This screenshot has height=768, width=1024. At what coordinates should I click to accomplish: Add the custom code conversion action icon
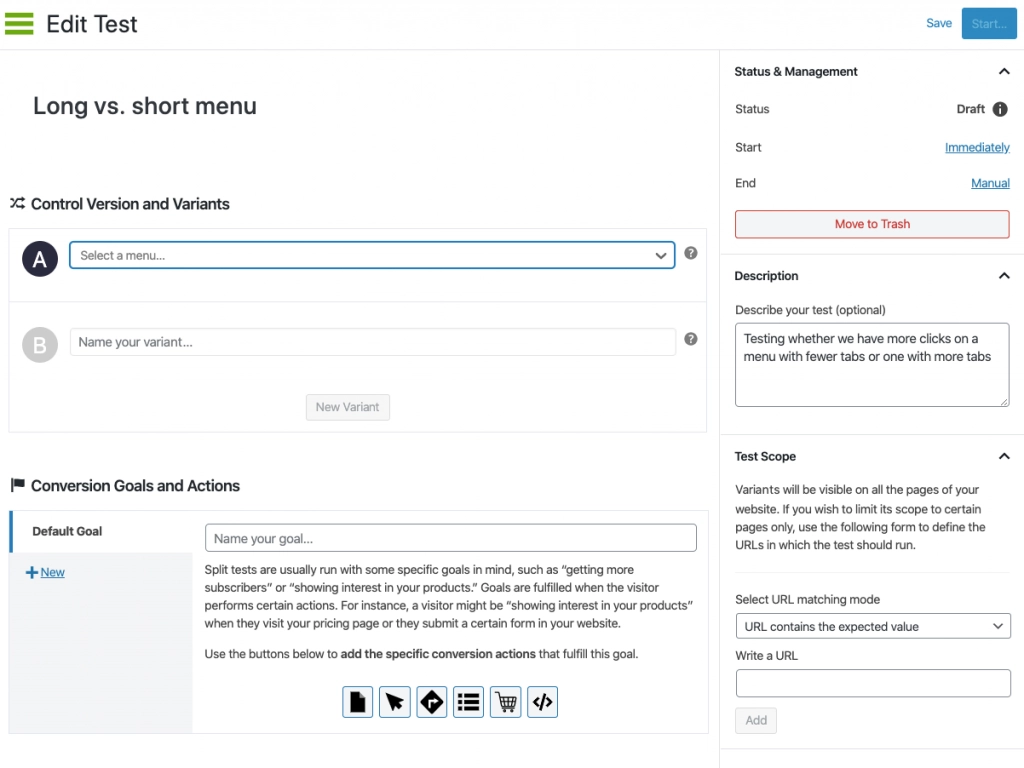click(x=543, y=702)
